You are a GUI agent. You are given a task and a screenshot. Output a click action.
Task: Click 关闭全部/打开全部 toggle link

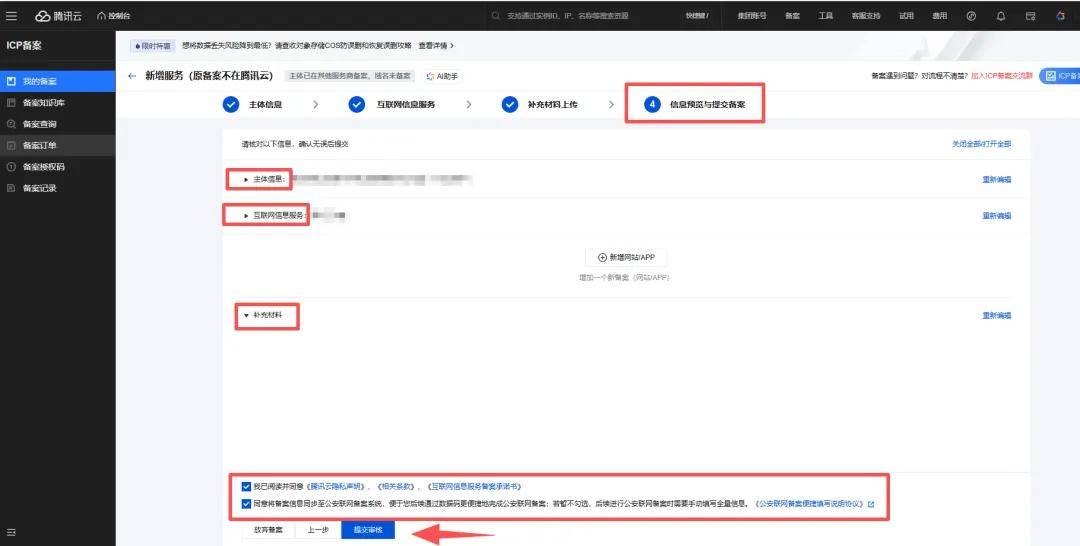(x=982, y=145)
